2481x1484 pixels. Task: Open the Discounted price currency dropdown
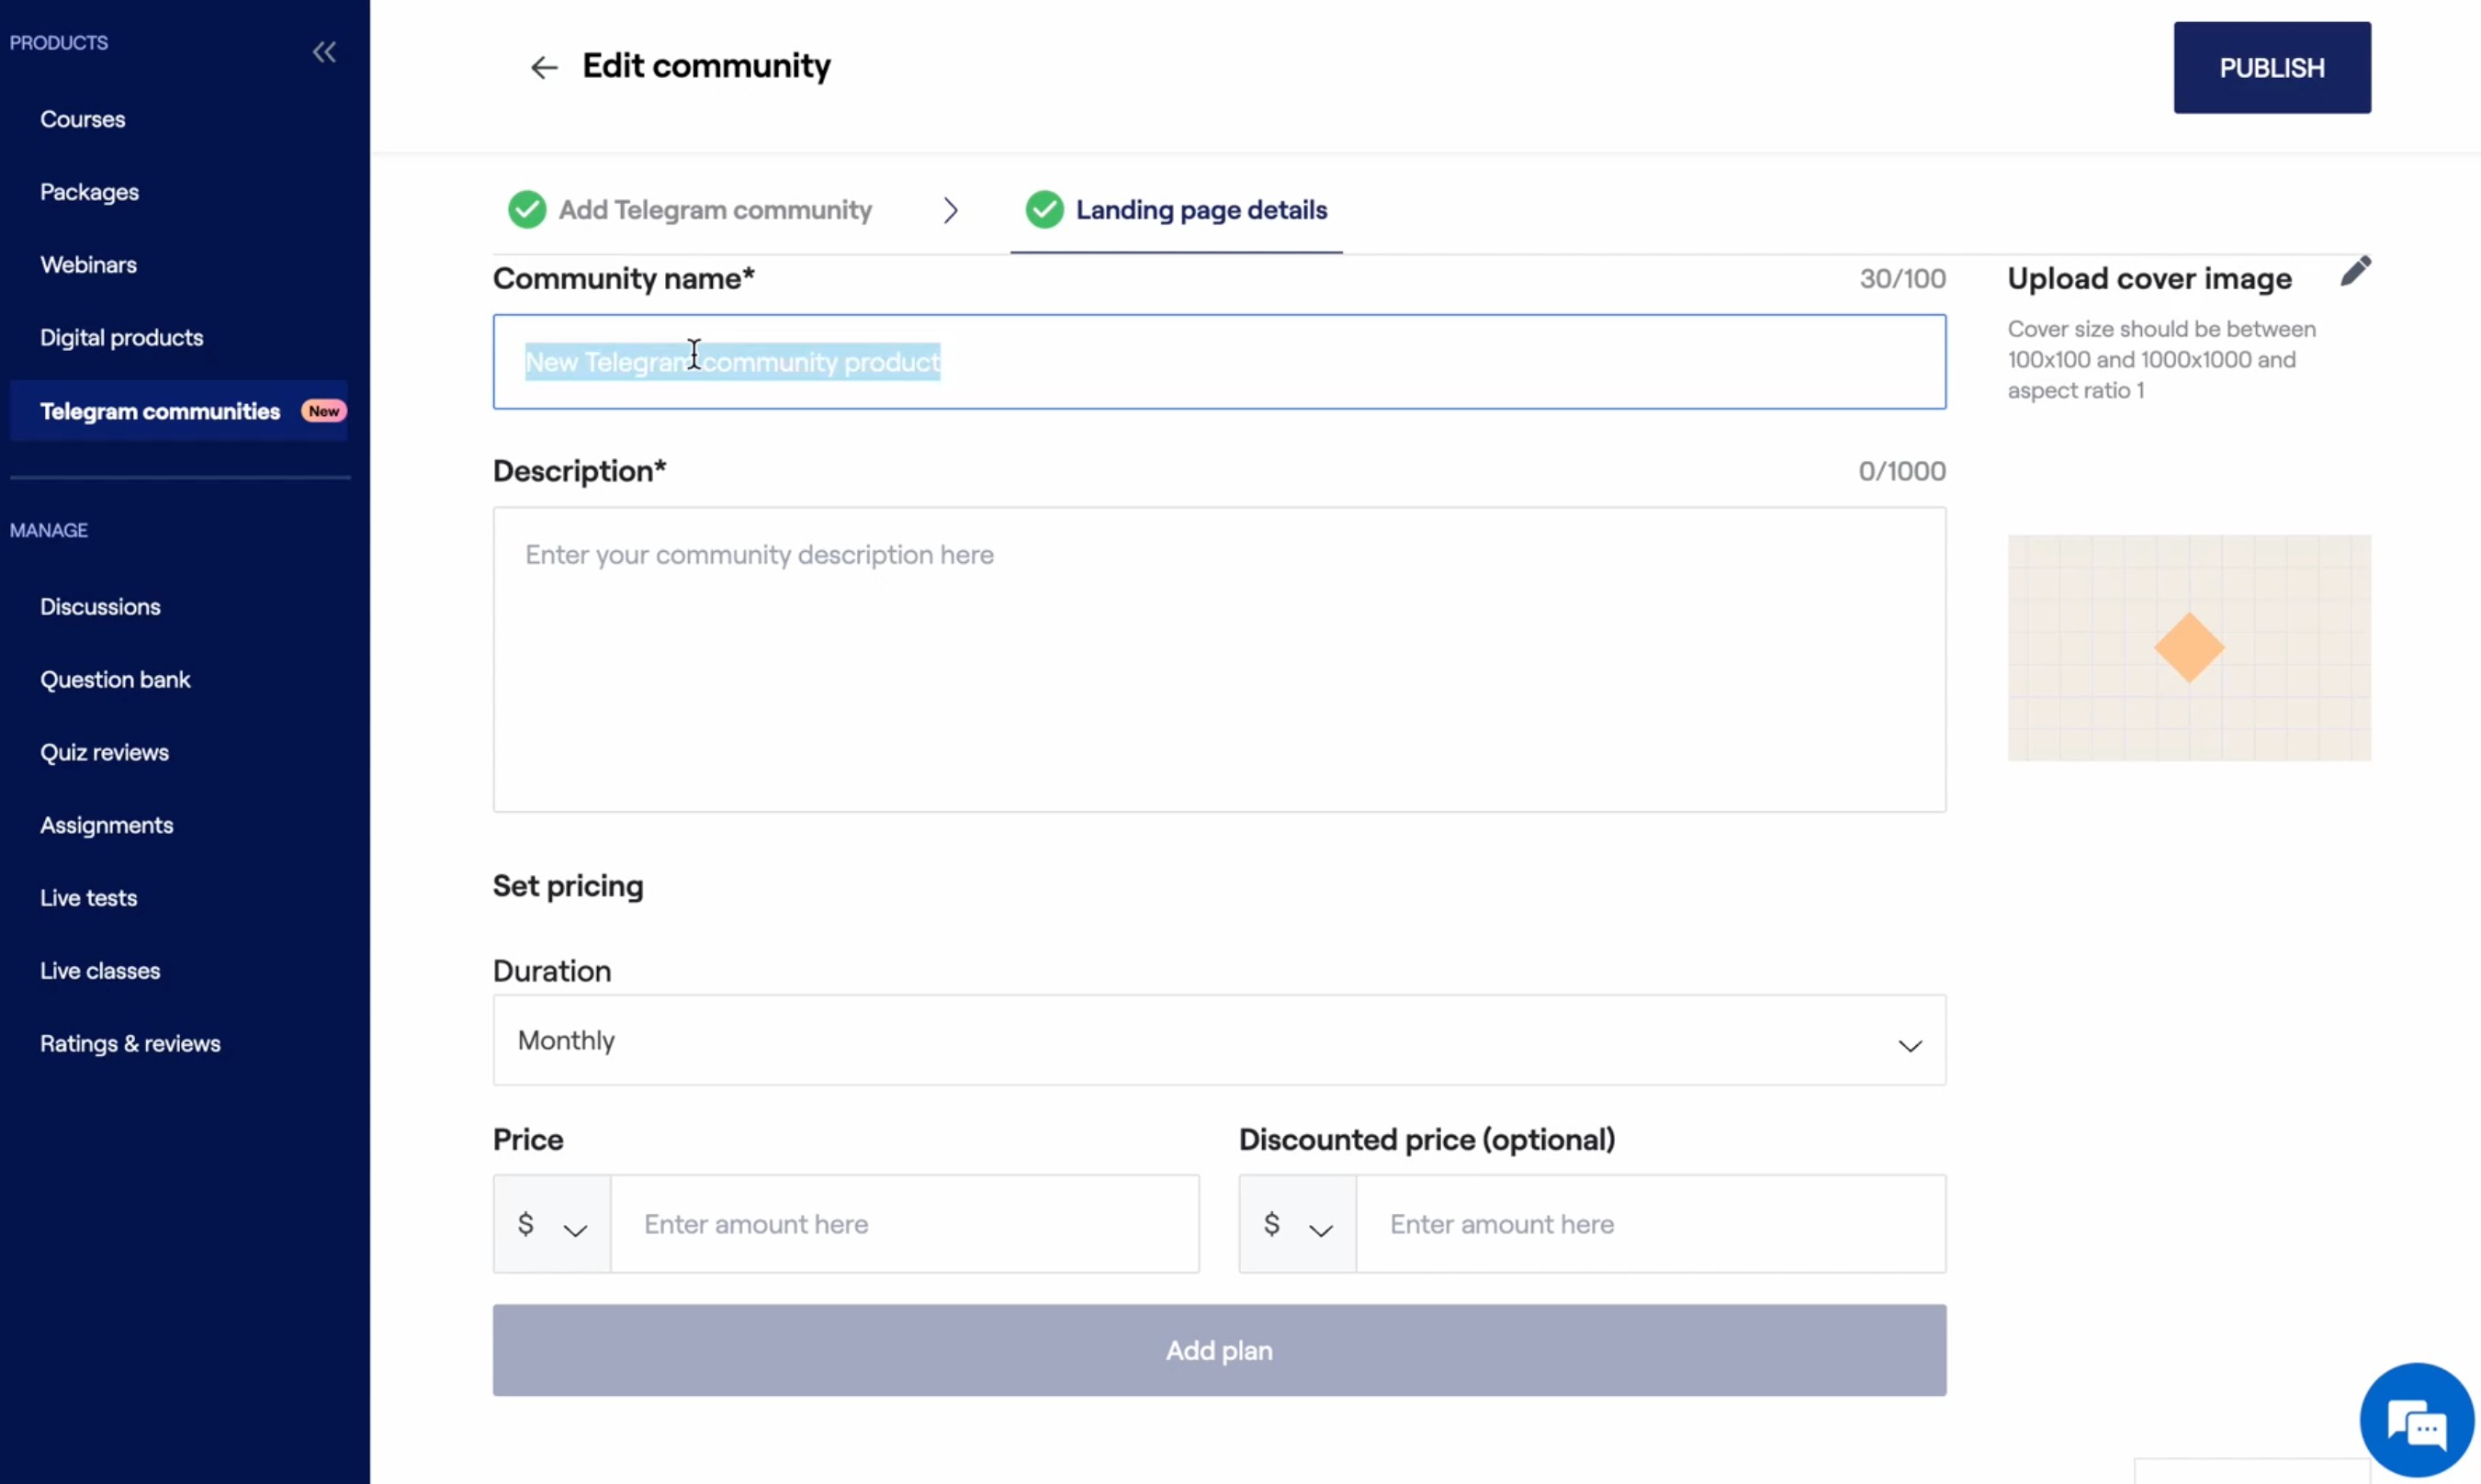click(x=1297, y=1225)
